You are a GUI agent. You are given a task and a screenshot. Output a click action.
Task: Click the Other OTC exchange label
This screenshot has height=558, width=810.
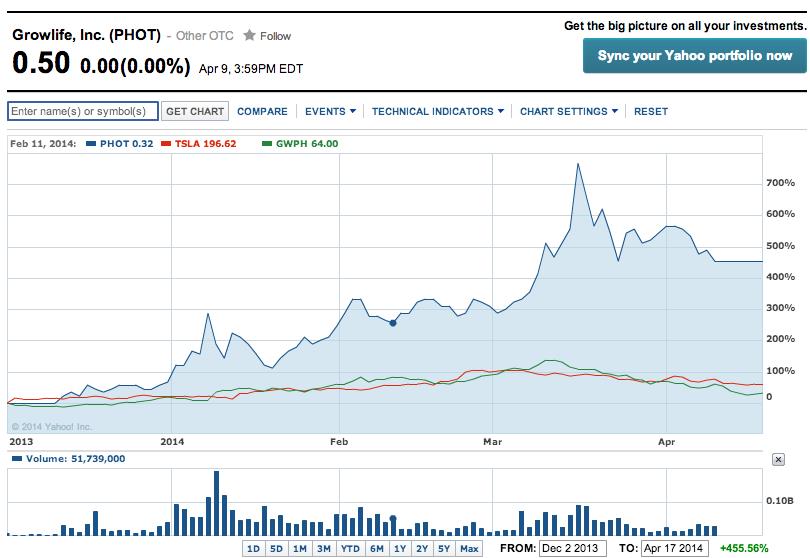[205, 36]
